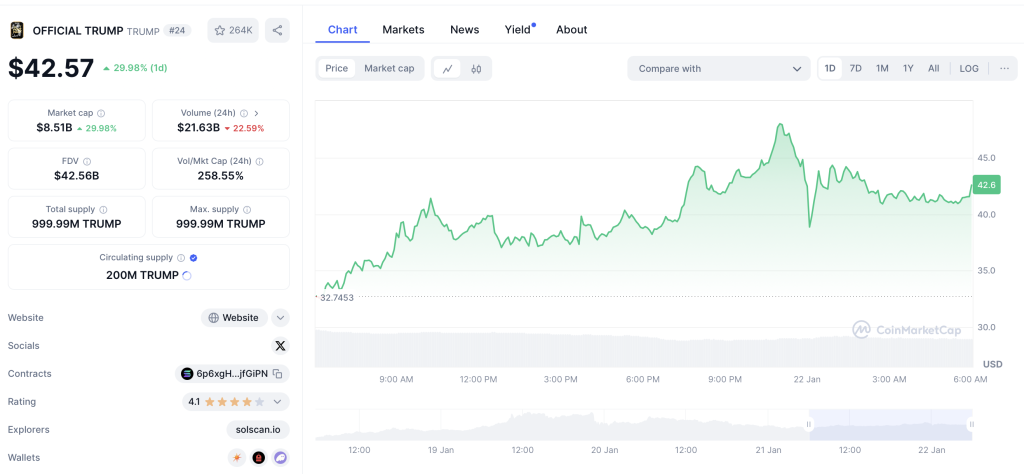Click the 258.55% Vol/Mkt Cap value
This screenshot has height=474, width=1024.
[x=221, y=176]
